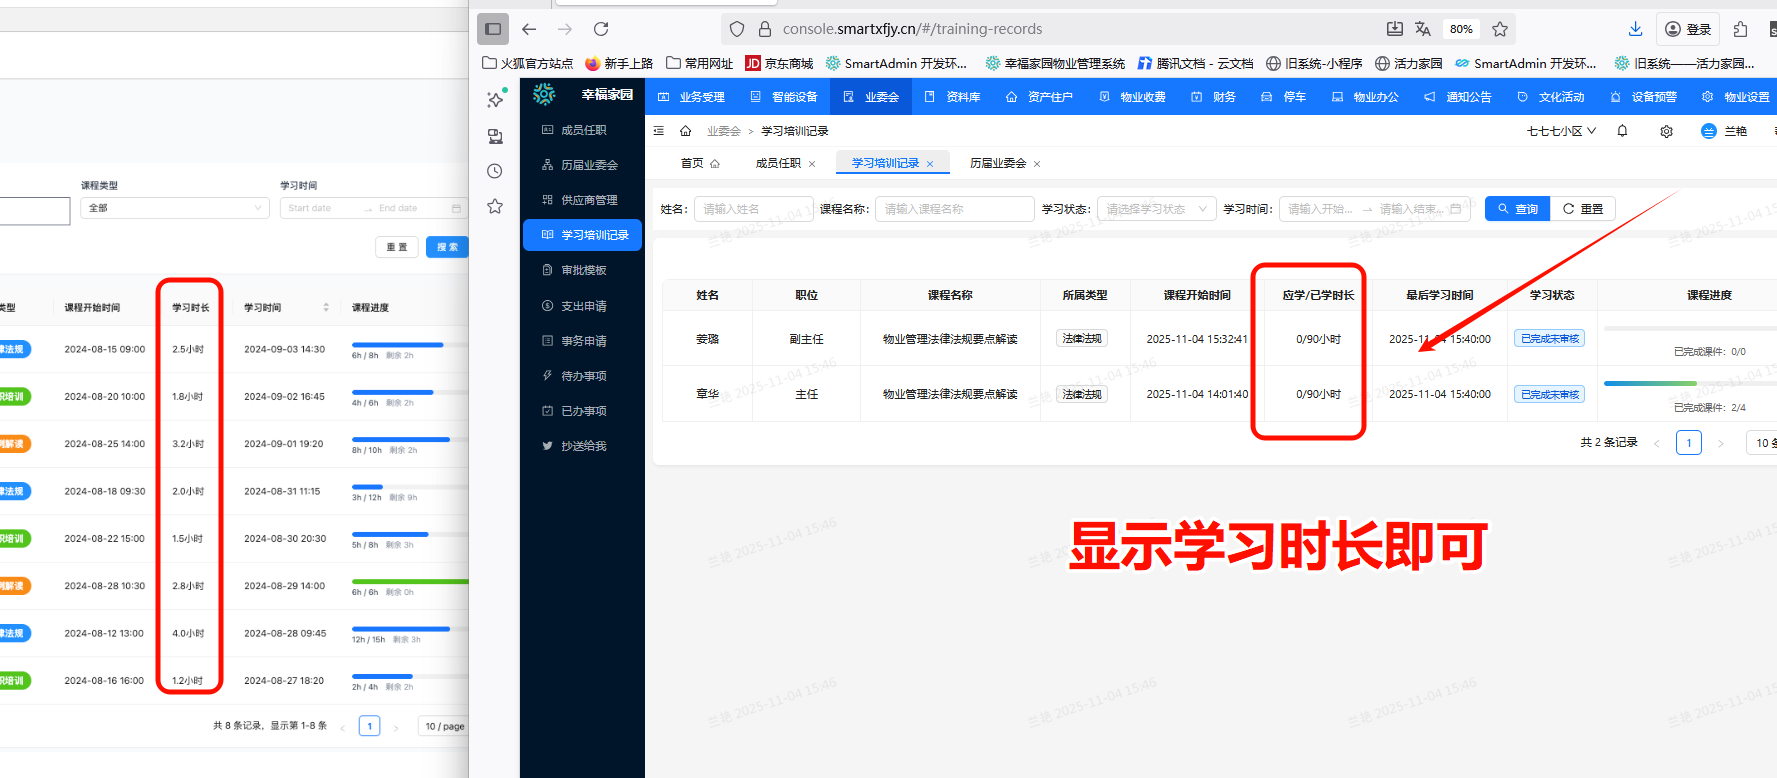Open the 京东商城 bookmark
This screenshot has height=778, width=1777.
[779, 63]
